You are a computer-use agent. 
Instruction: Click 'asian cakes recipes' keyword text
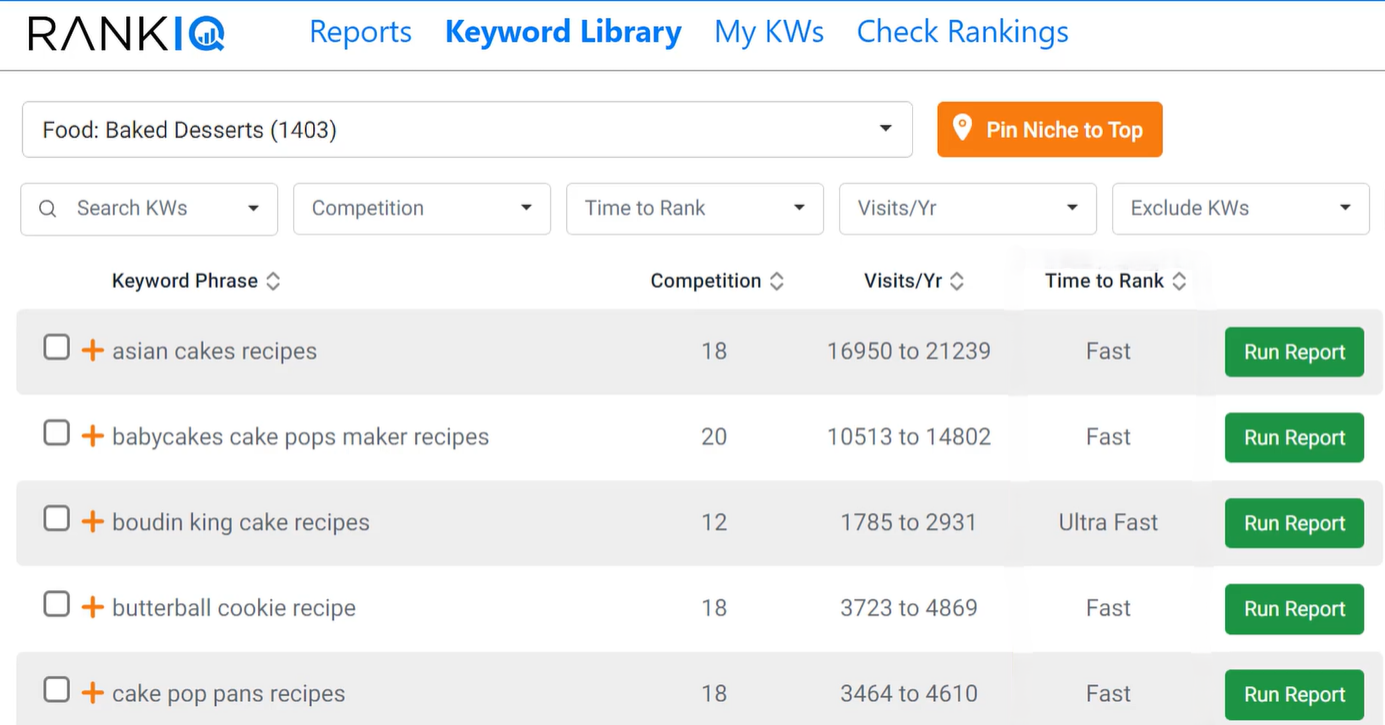pos(214,351)
